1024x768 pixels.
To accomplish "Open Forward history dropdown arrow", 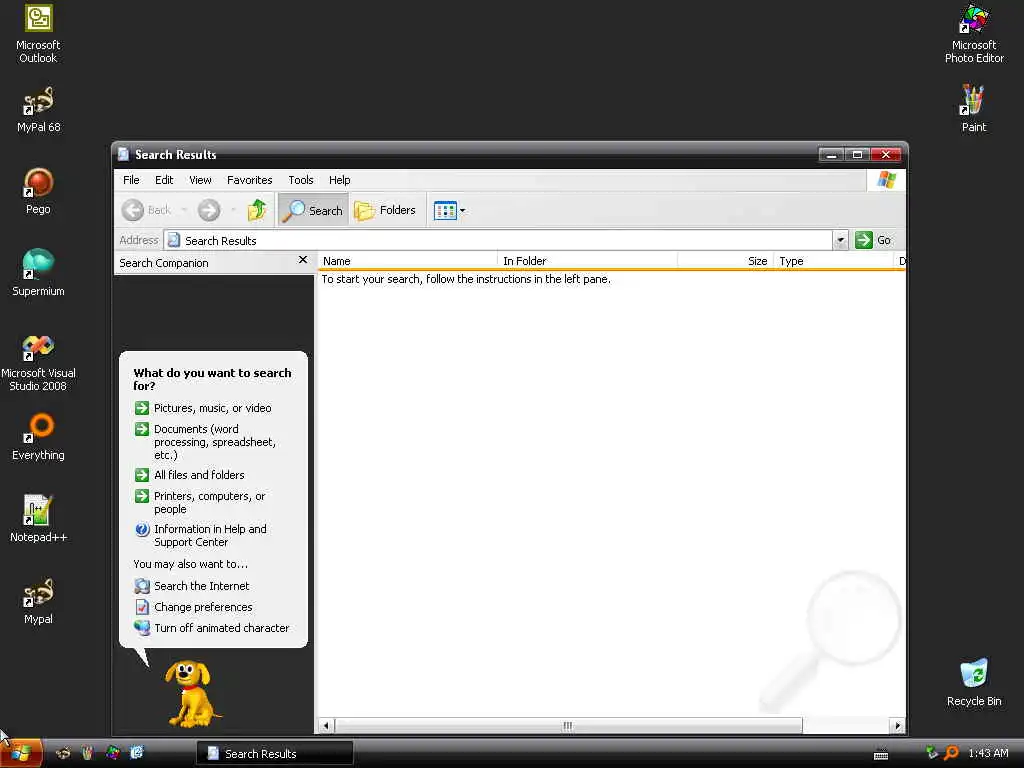I will pos(233,210).
